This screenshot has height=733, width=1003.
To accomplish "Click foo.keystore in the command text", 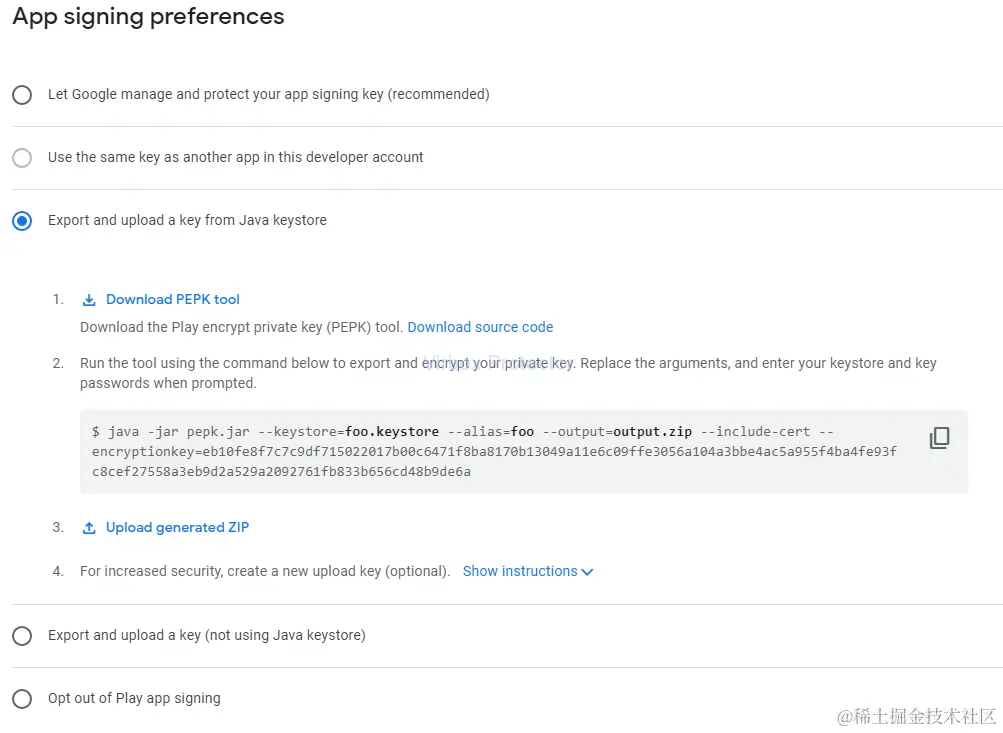I will [391, 431].
